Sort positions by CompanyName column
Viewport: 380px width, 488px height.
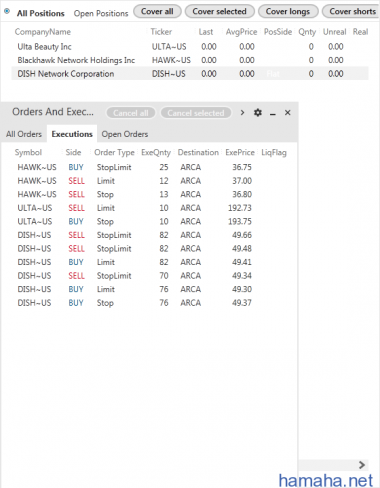[43, 32]
